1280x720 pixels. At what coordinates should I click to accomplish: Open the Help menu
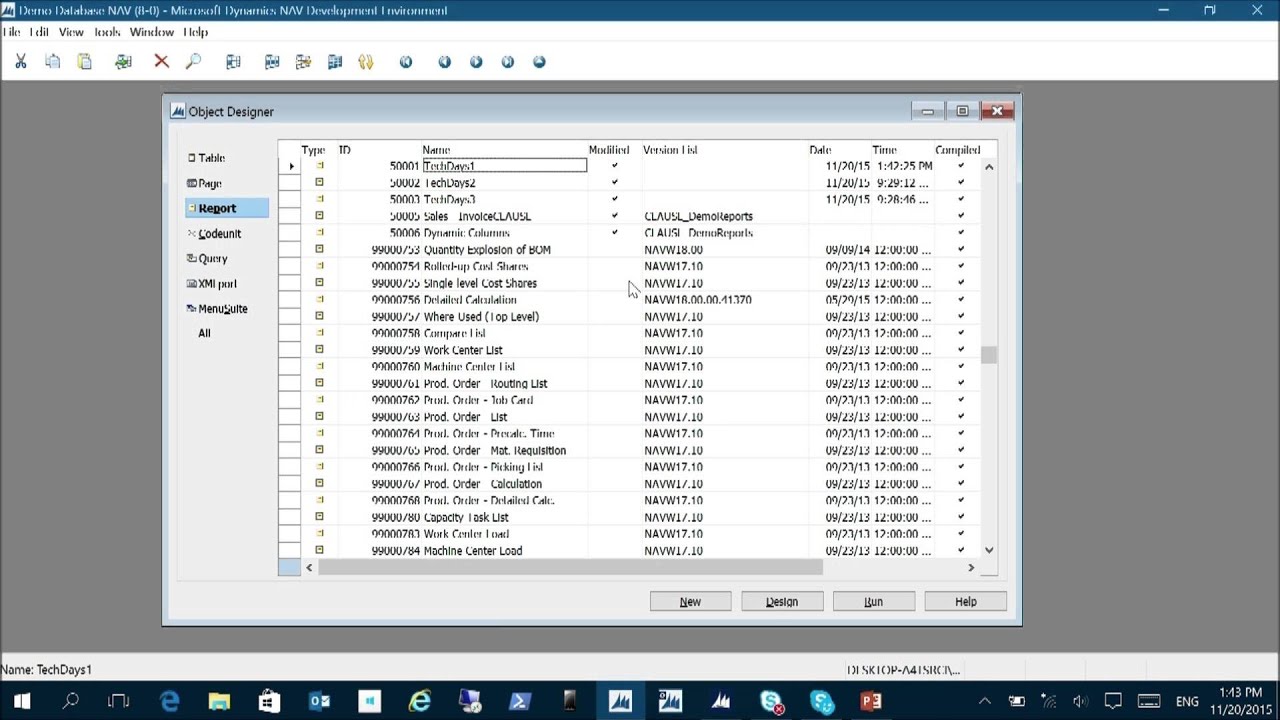195,32
